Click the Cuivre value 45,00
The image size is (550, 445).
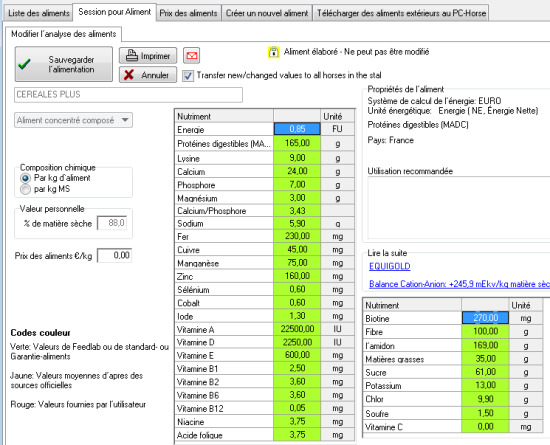[x=297, y=249]
